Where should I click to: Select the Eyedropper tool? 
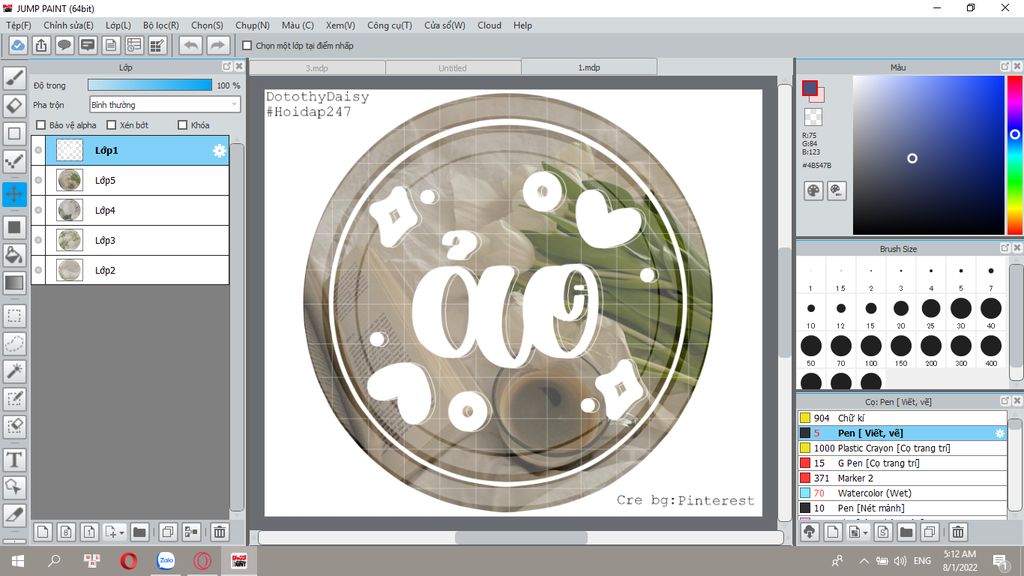pos(14,515)
